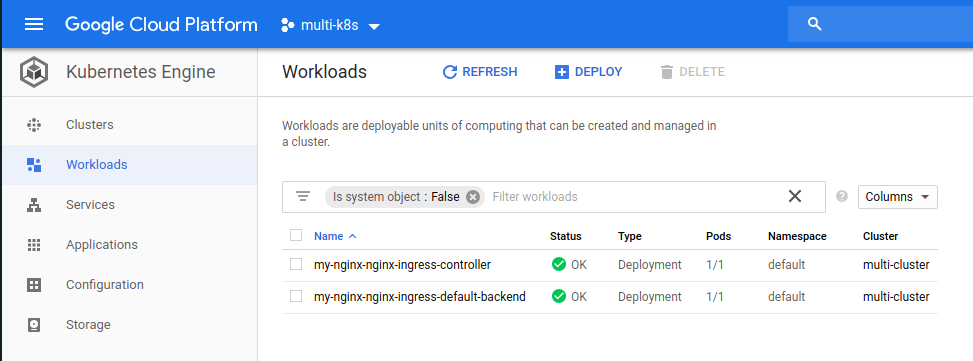Open the hamburger navigation menu
973x361 pixels.
pyautogui.click(x=34, y=25)
